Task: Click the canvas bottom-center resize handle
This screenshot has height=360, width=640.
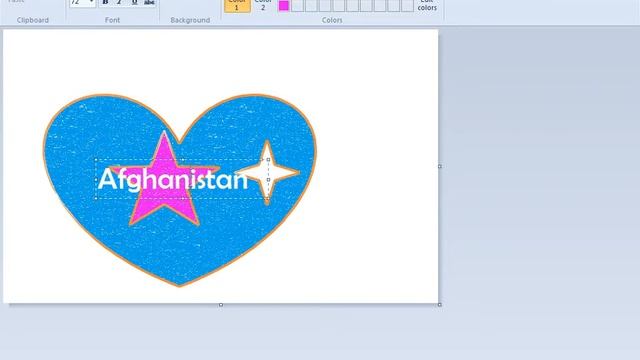Action: click(221, 305)
